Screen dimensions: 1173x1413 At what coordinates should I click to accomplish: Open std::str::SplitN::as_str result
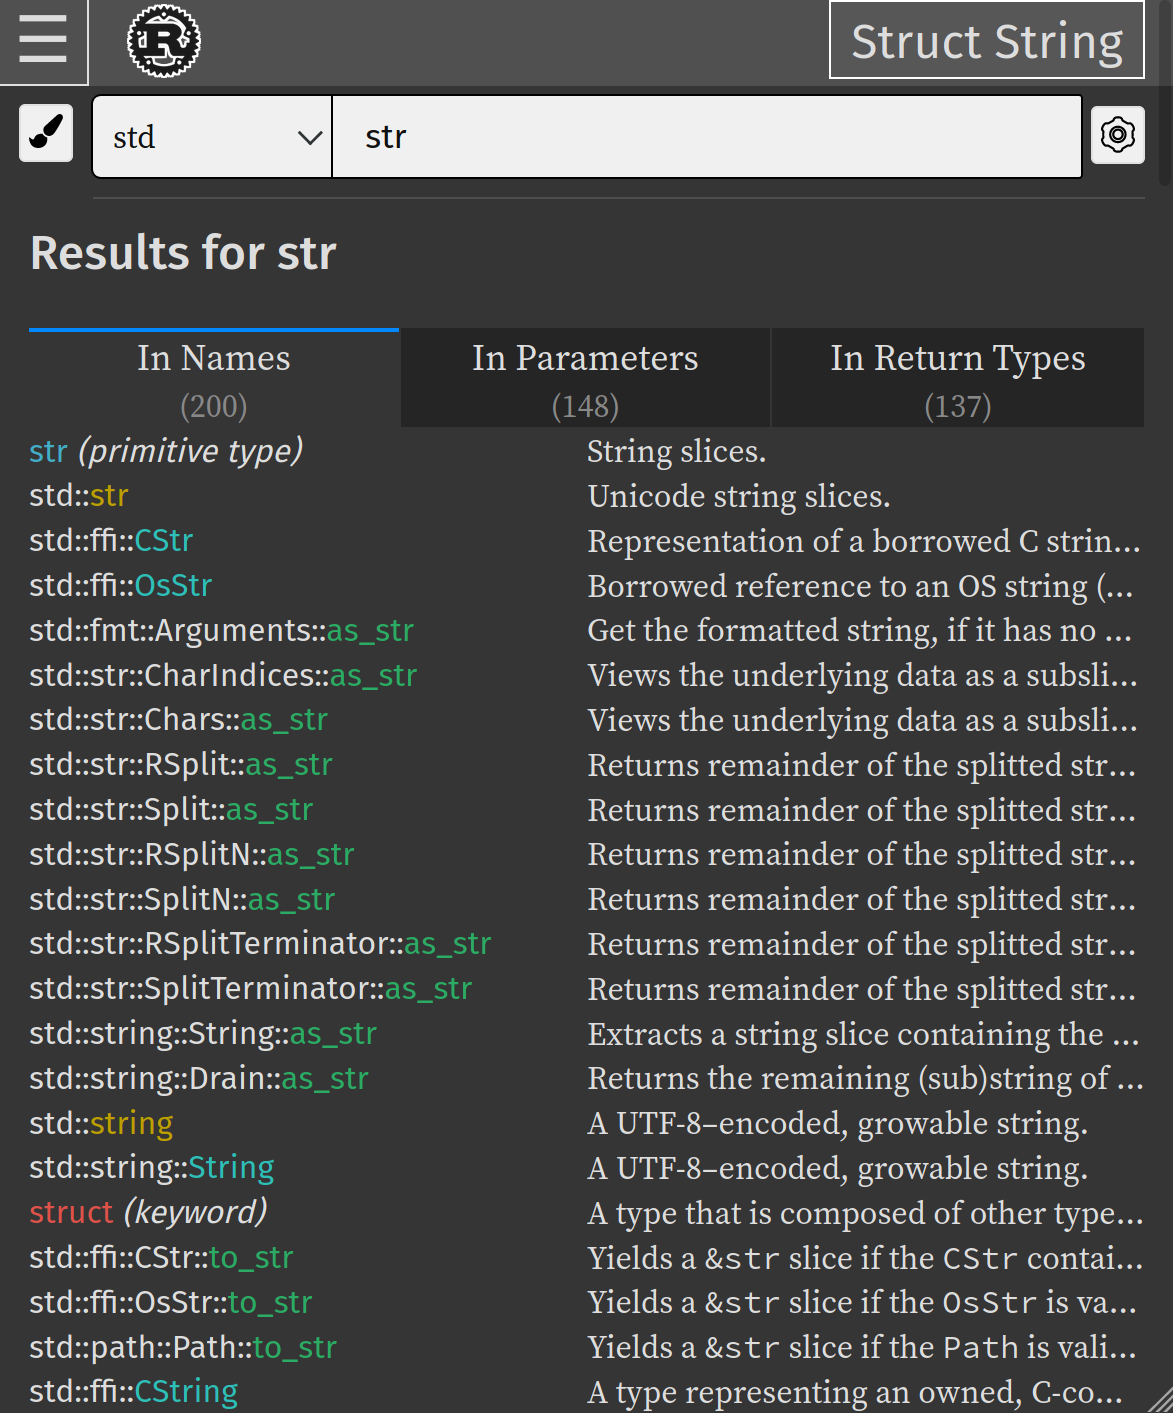pyautogui.click(x=182, y=899)
